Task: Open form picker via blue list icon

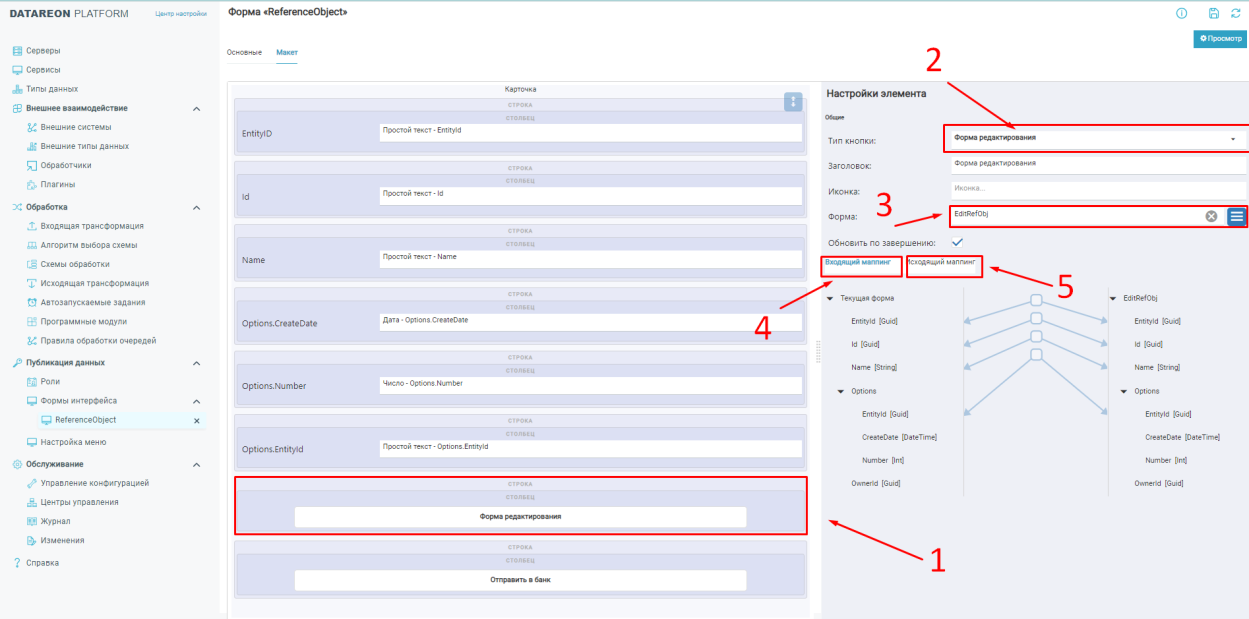Action: pyautogui.click(x=1237, y=216)
